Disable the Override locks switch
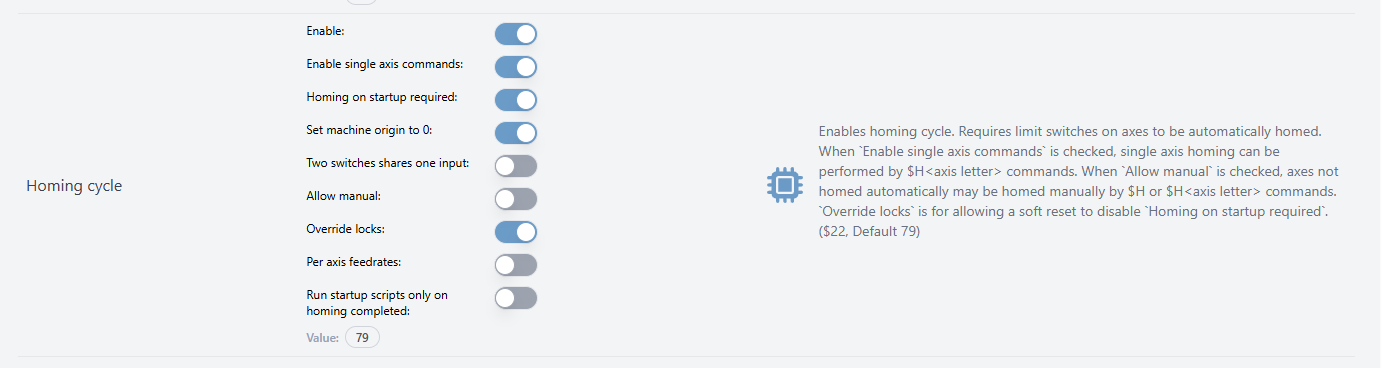The height and width of the screenshot is (368, 1385). [x=516, y=232]
